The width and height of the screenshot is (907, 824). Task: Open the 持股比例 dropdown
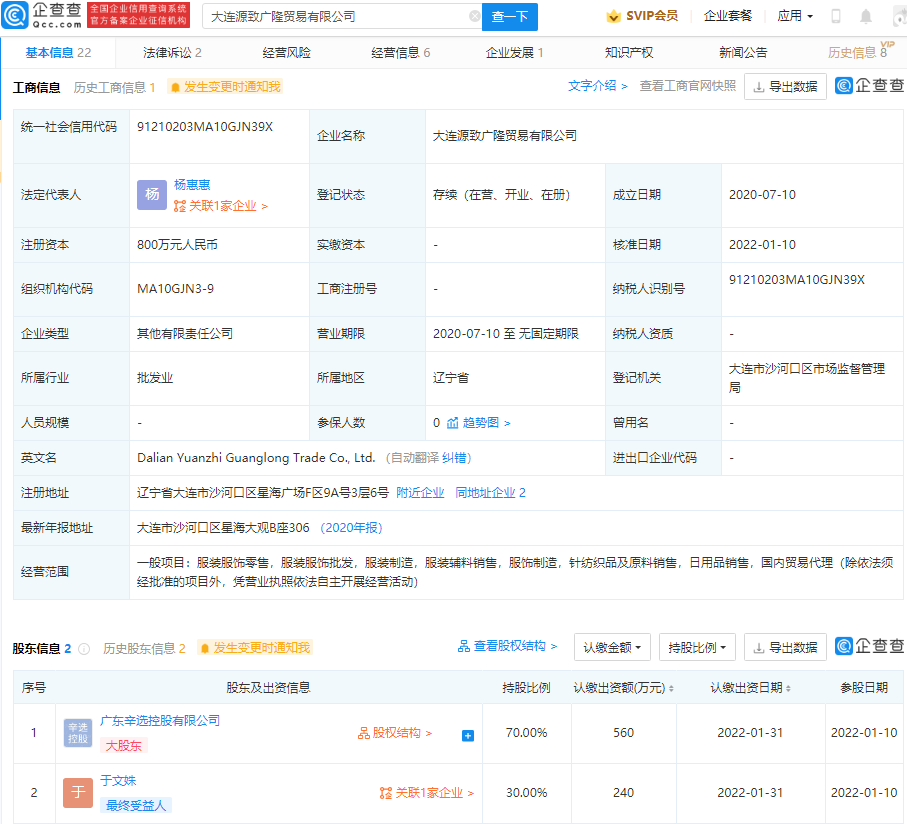697,647
